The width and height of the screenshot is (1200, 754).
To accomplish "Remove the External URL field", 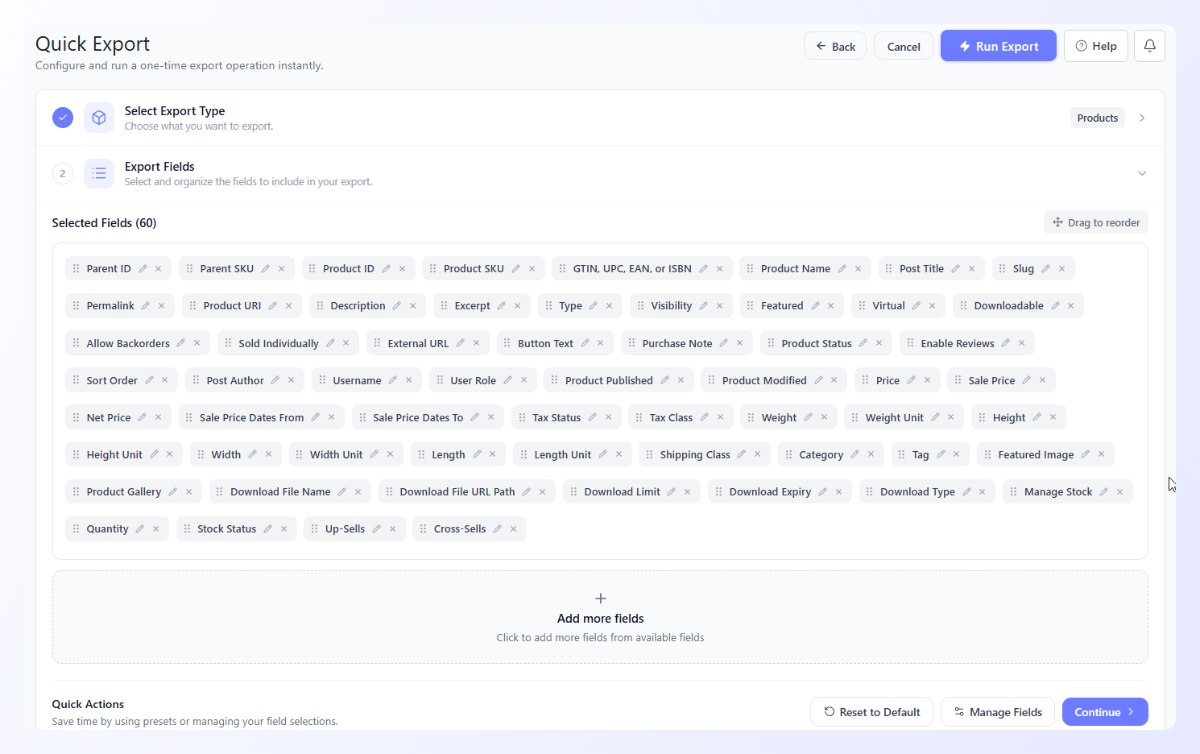I will click(476, 343).
